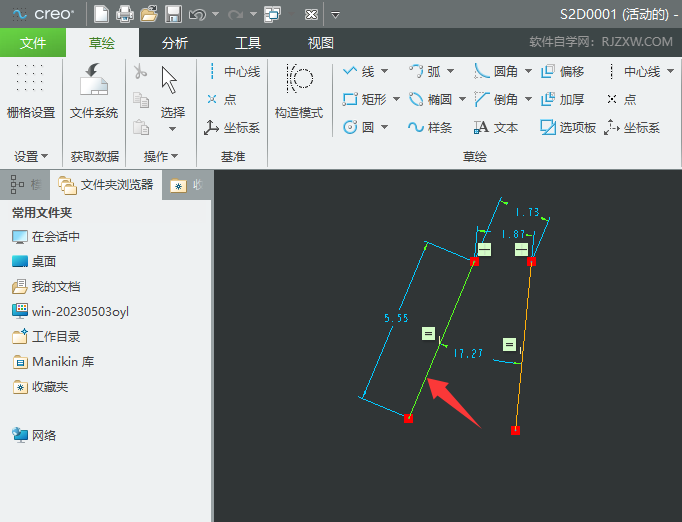The width and height of the screenshot is (682, 522).
Task: Switch to the Model Tree navigator tab
Action: (x=25, y=185)
